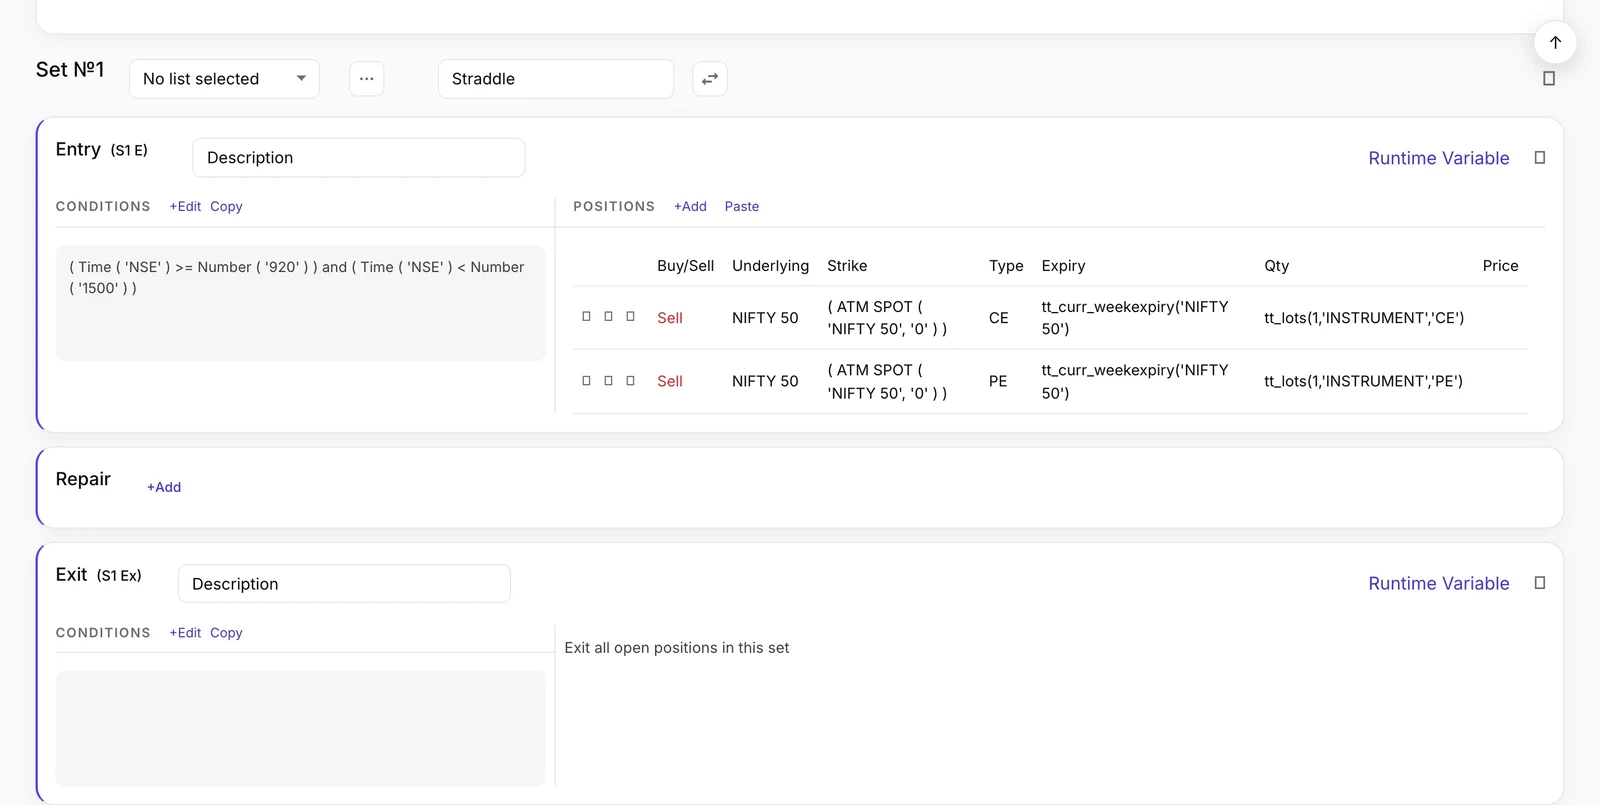Click the PE row's ATM SPOT strike expression

(x=887, y=381)
